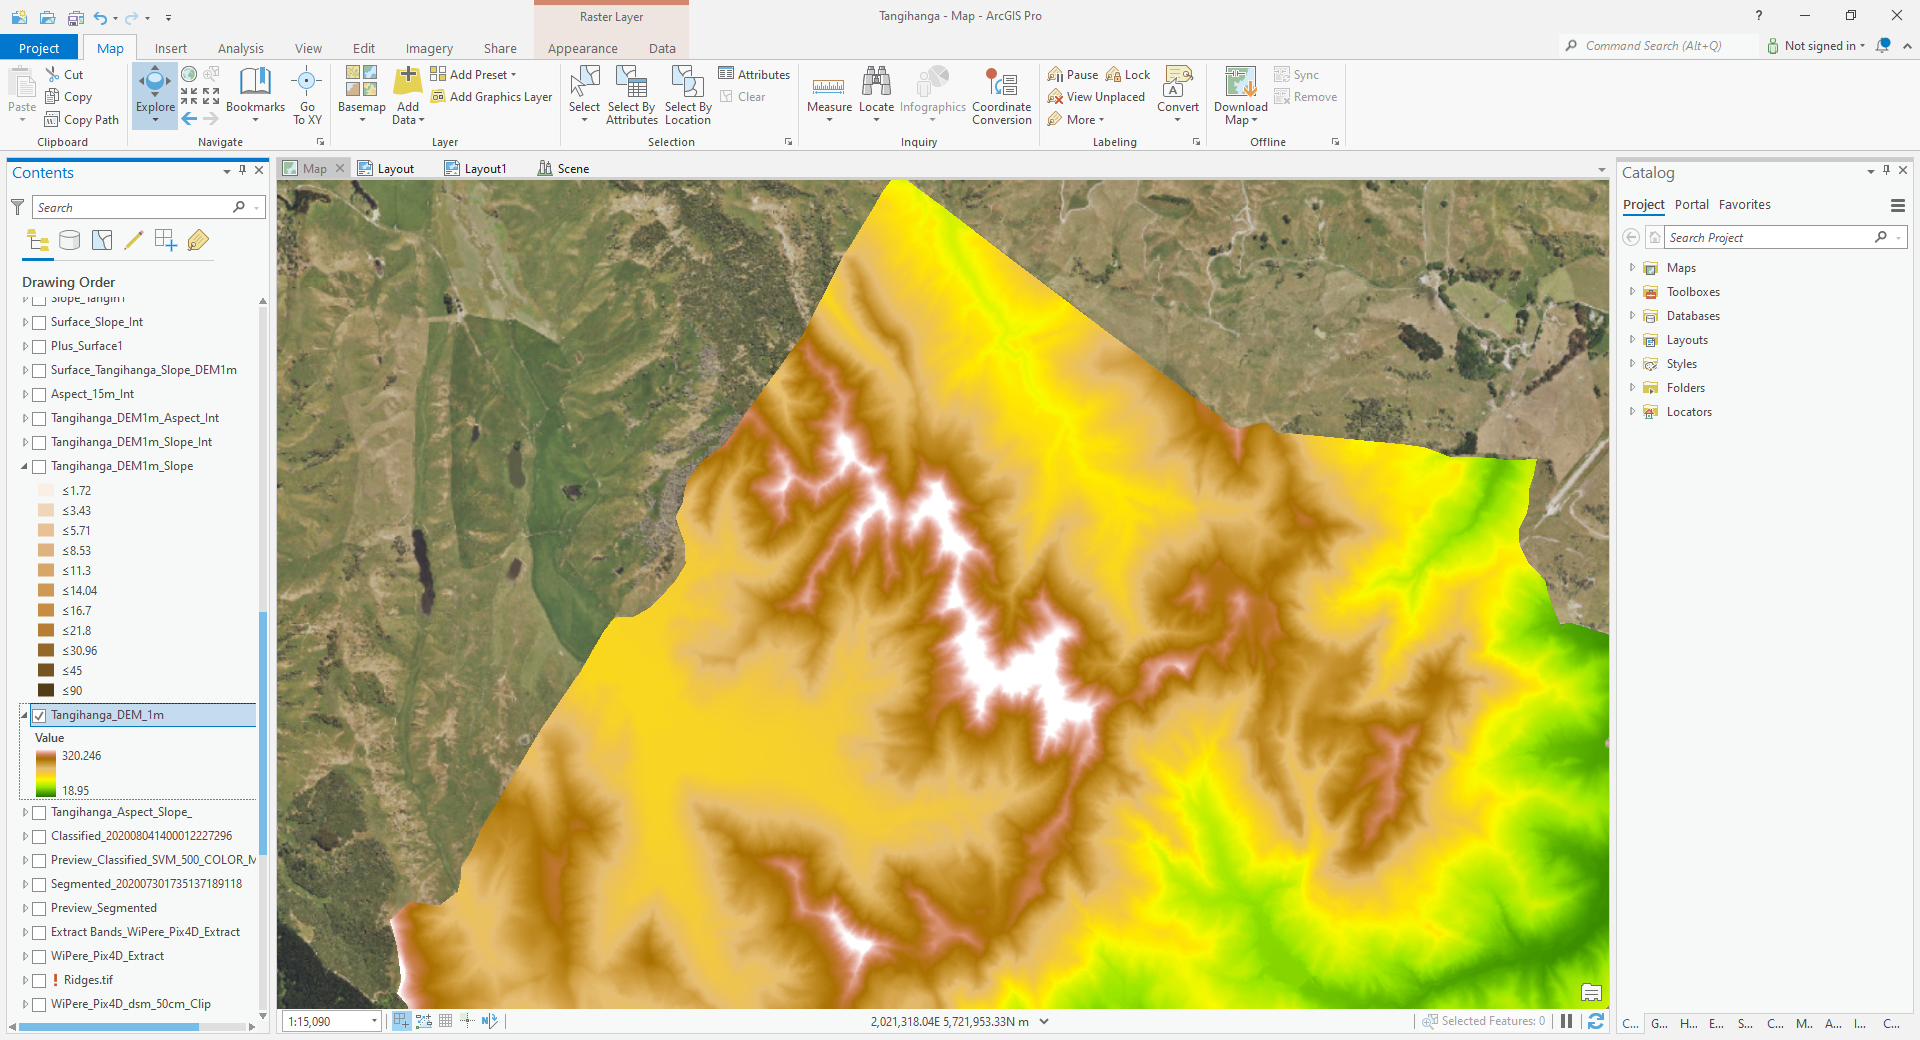Viewport: 1920px width, 1040px height.
Task: Click Add Graphics Layer
Action: [491, 96]
